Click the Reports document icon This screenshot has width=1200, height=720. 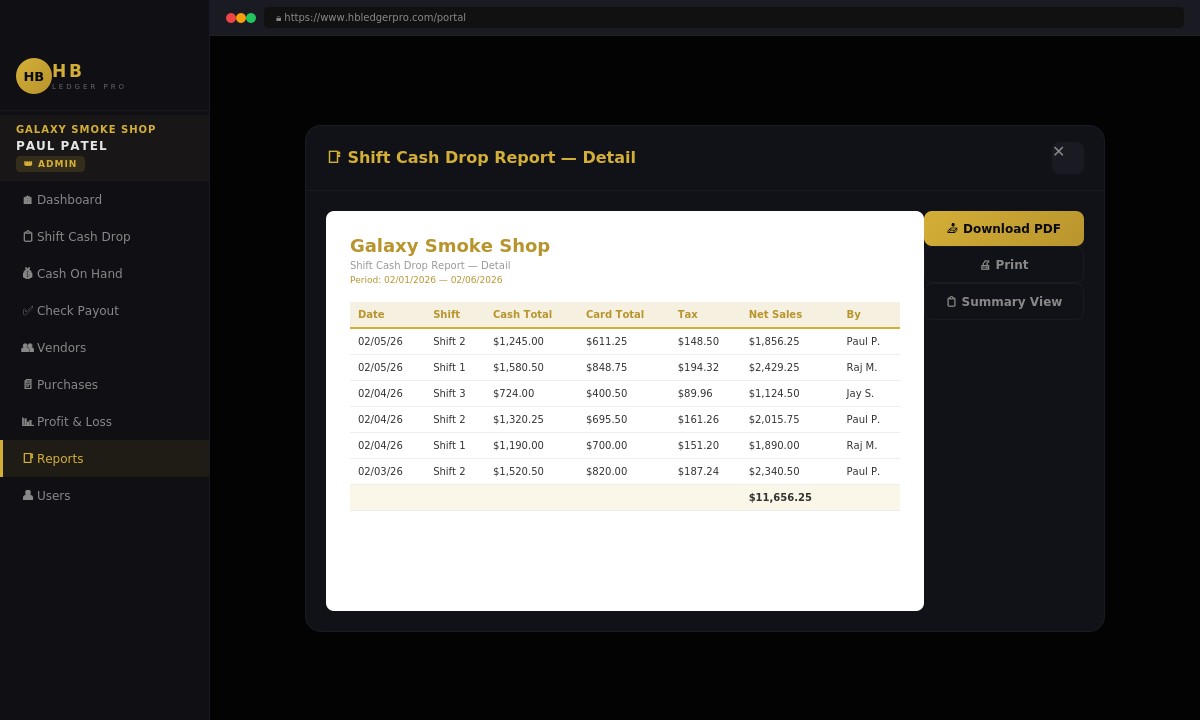27,458
